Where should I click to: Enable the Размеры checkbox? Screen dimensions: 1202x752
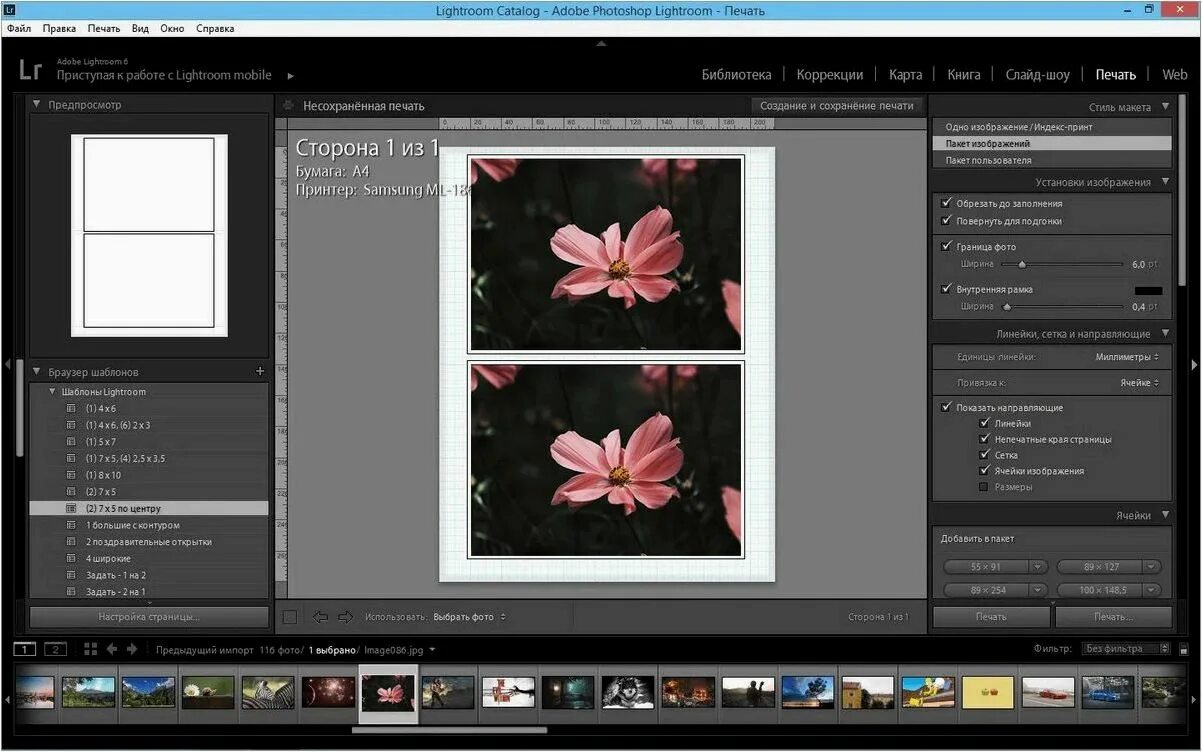point(984,487)
